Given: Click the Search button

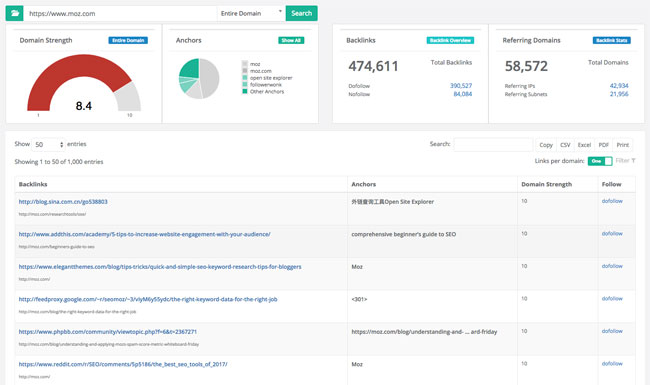Looking at the screenshot, I should [x=301, y=13].
